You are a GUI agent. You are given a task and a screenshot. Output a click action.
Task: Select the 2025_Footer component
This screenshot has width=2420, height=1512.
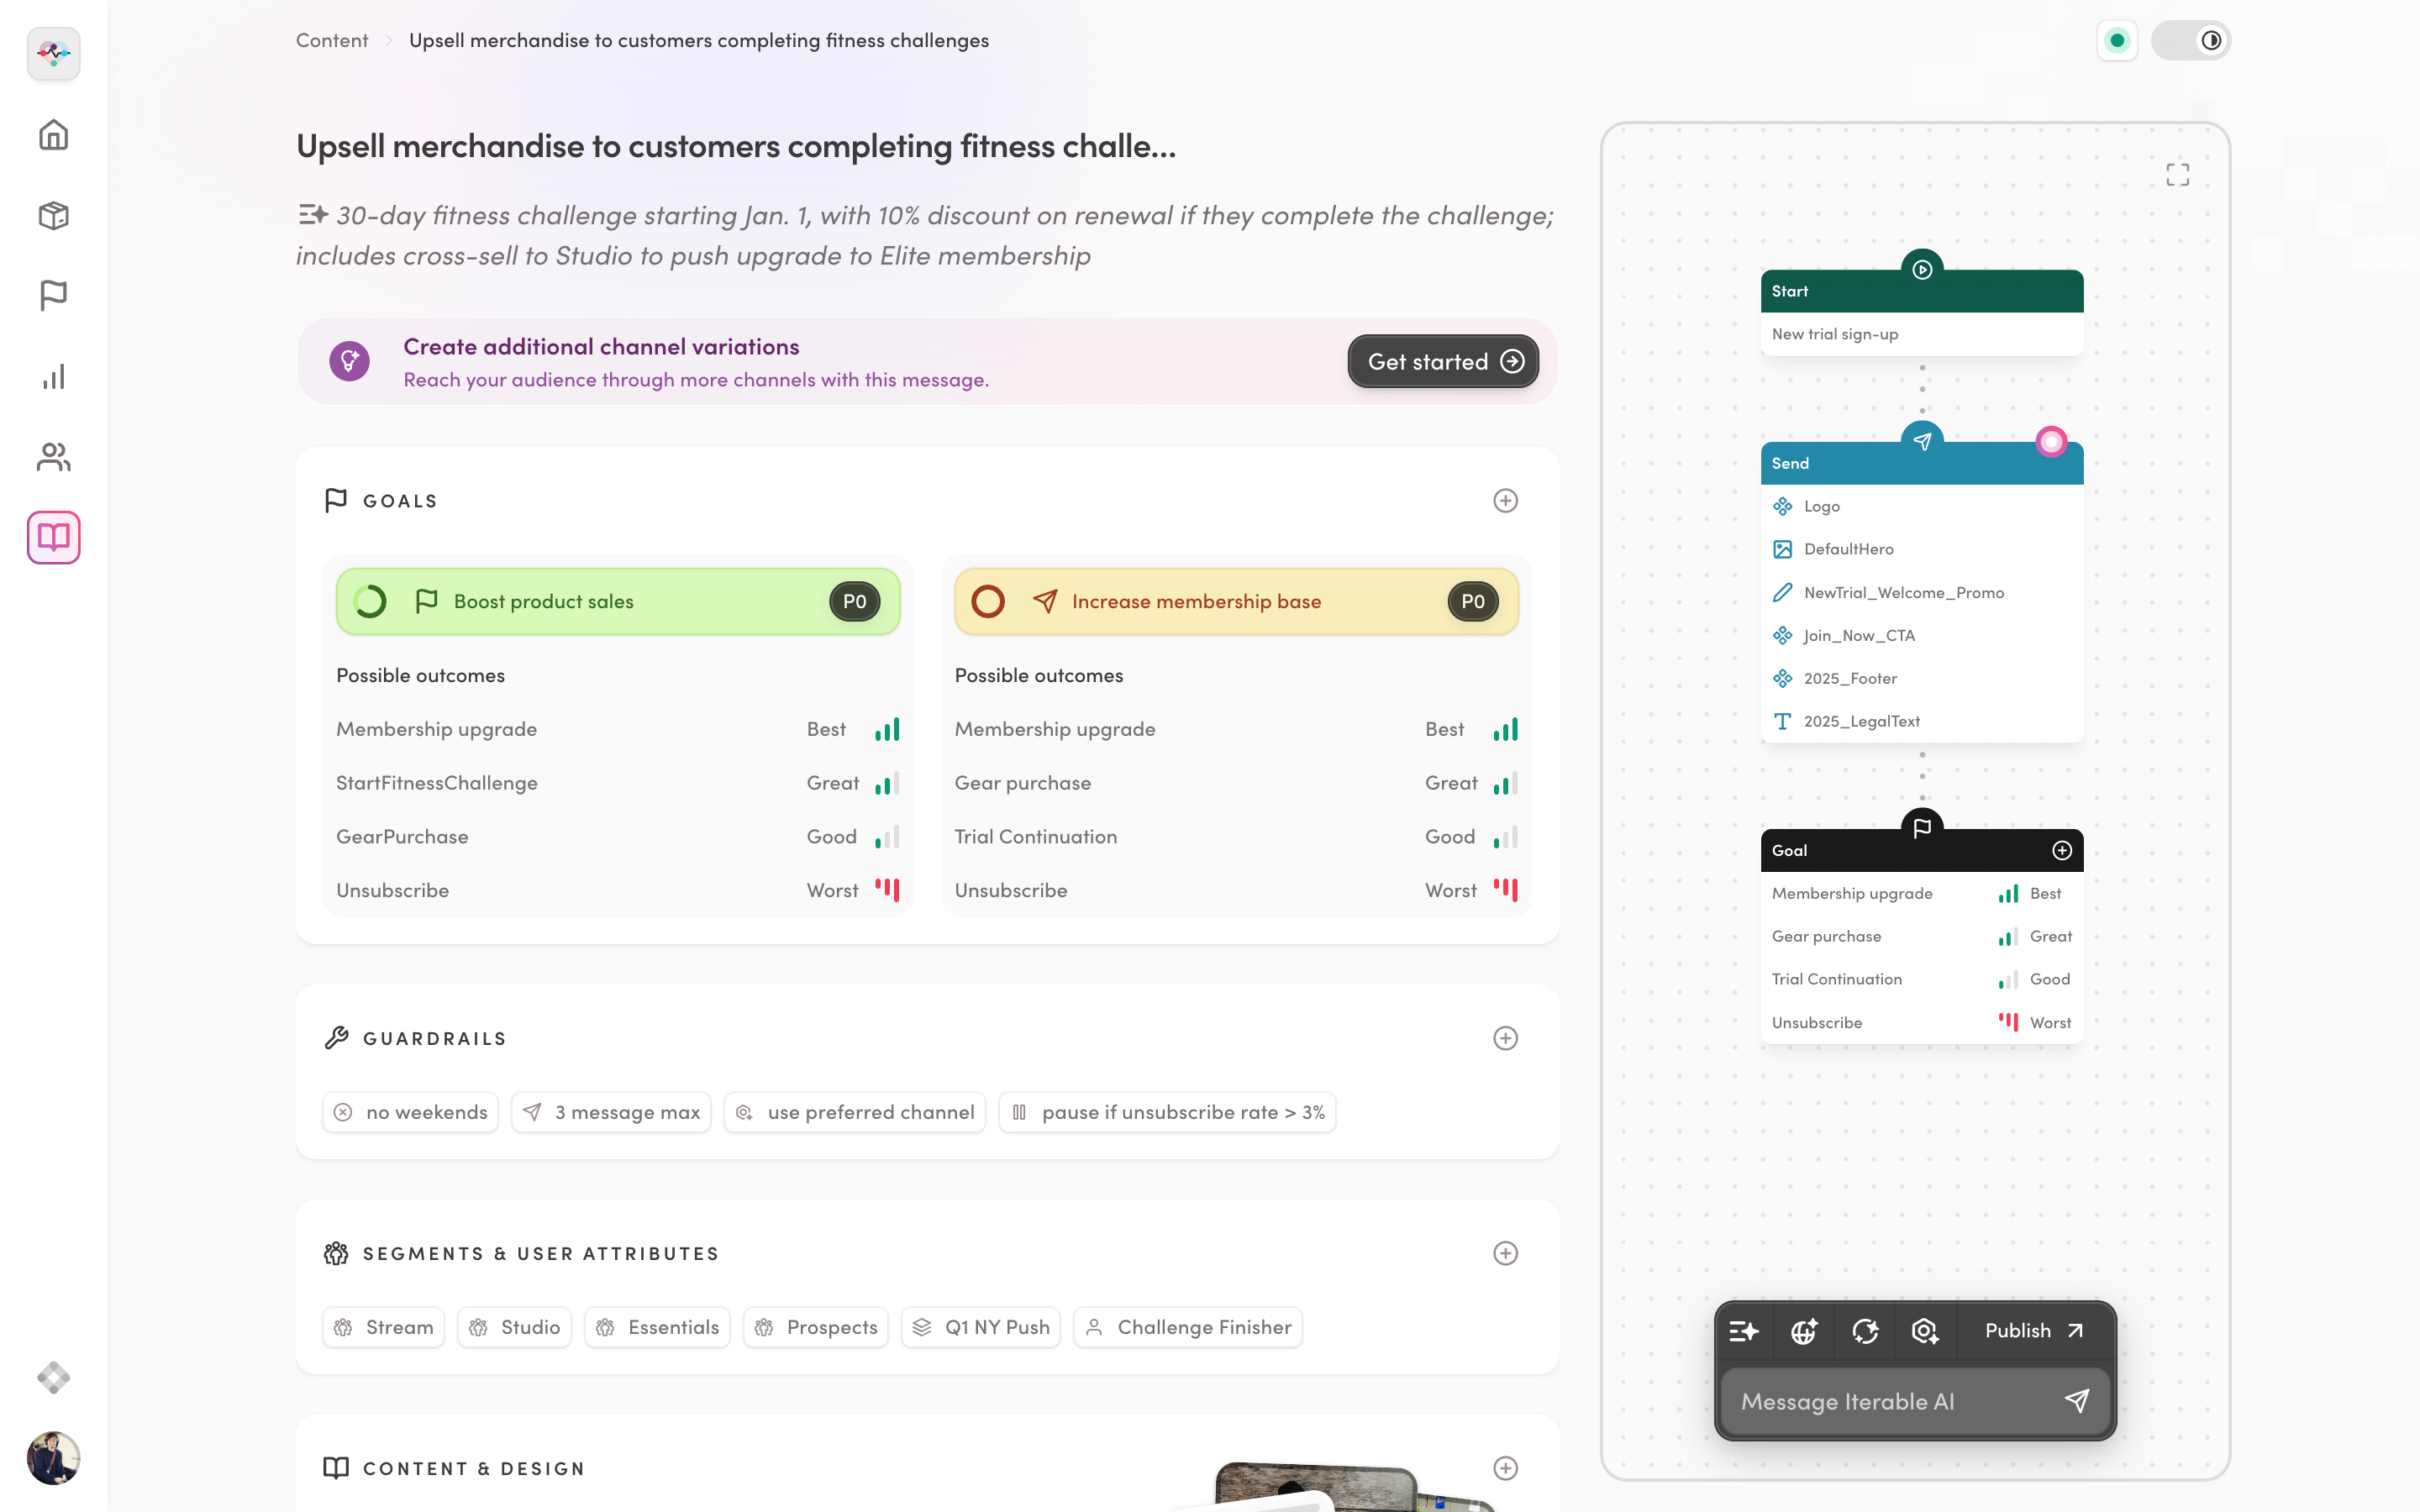pos(1922,679)
